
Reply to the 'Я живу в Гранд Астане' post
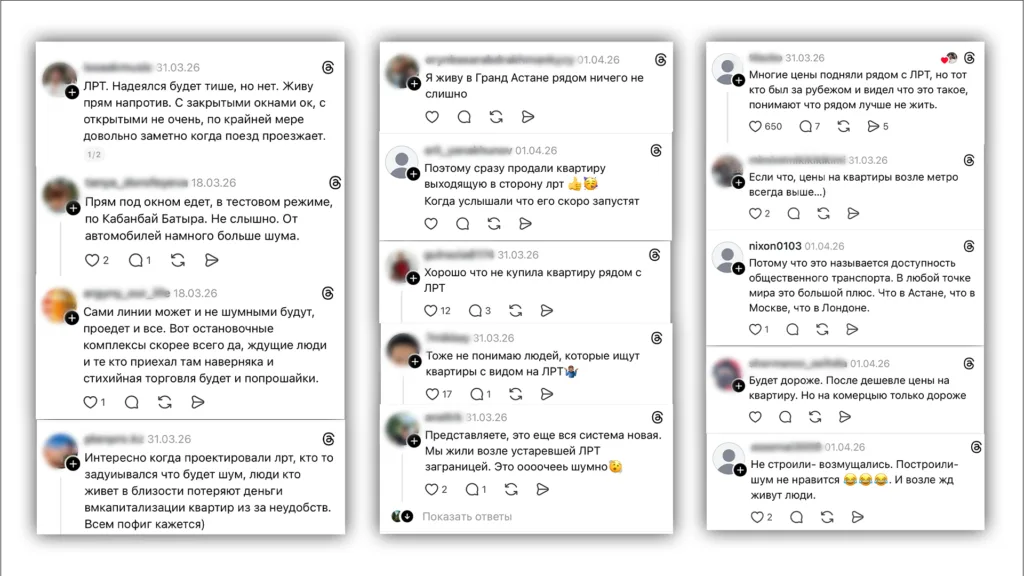pyautogui.click(x=464, y=117)
